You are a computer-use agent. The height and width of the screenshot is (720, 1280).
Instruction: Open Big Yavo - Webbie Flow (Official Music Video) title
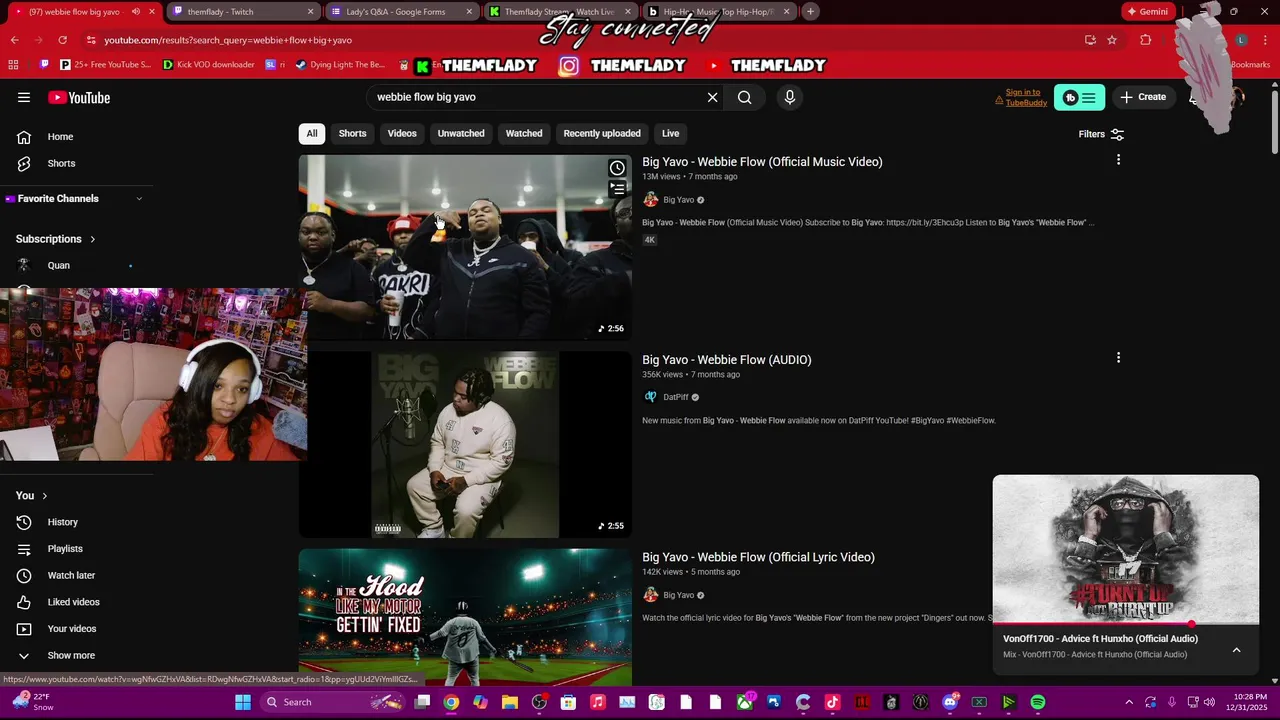[x=762, y=162]
